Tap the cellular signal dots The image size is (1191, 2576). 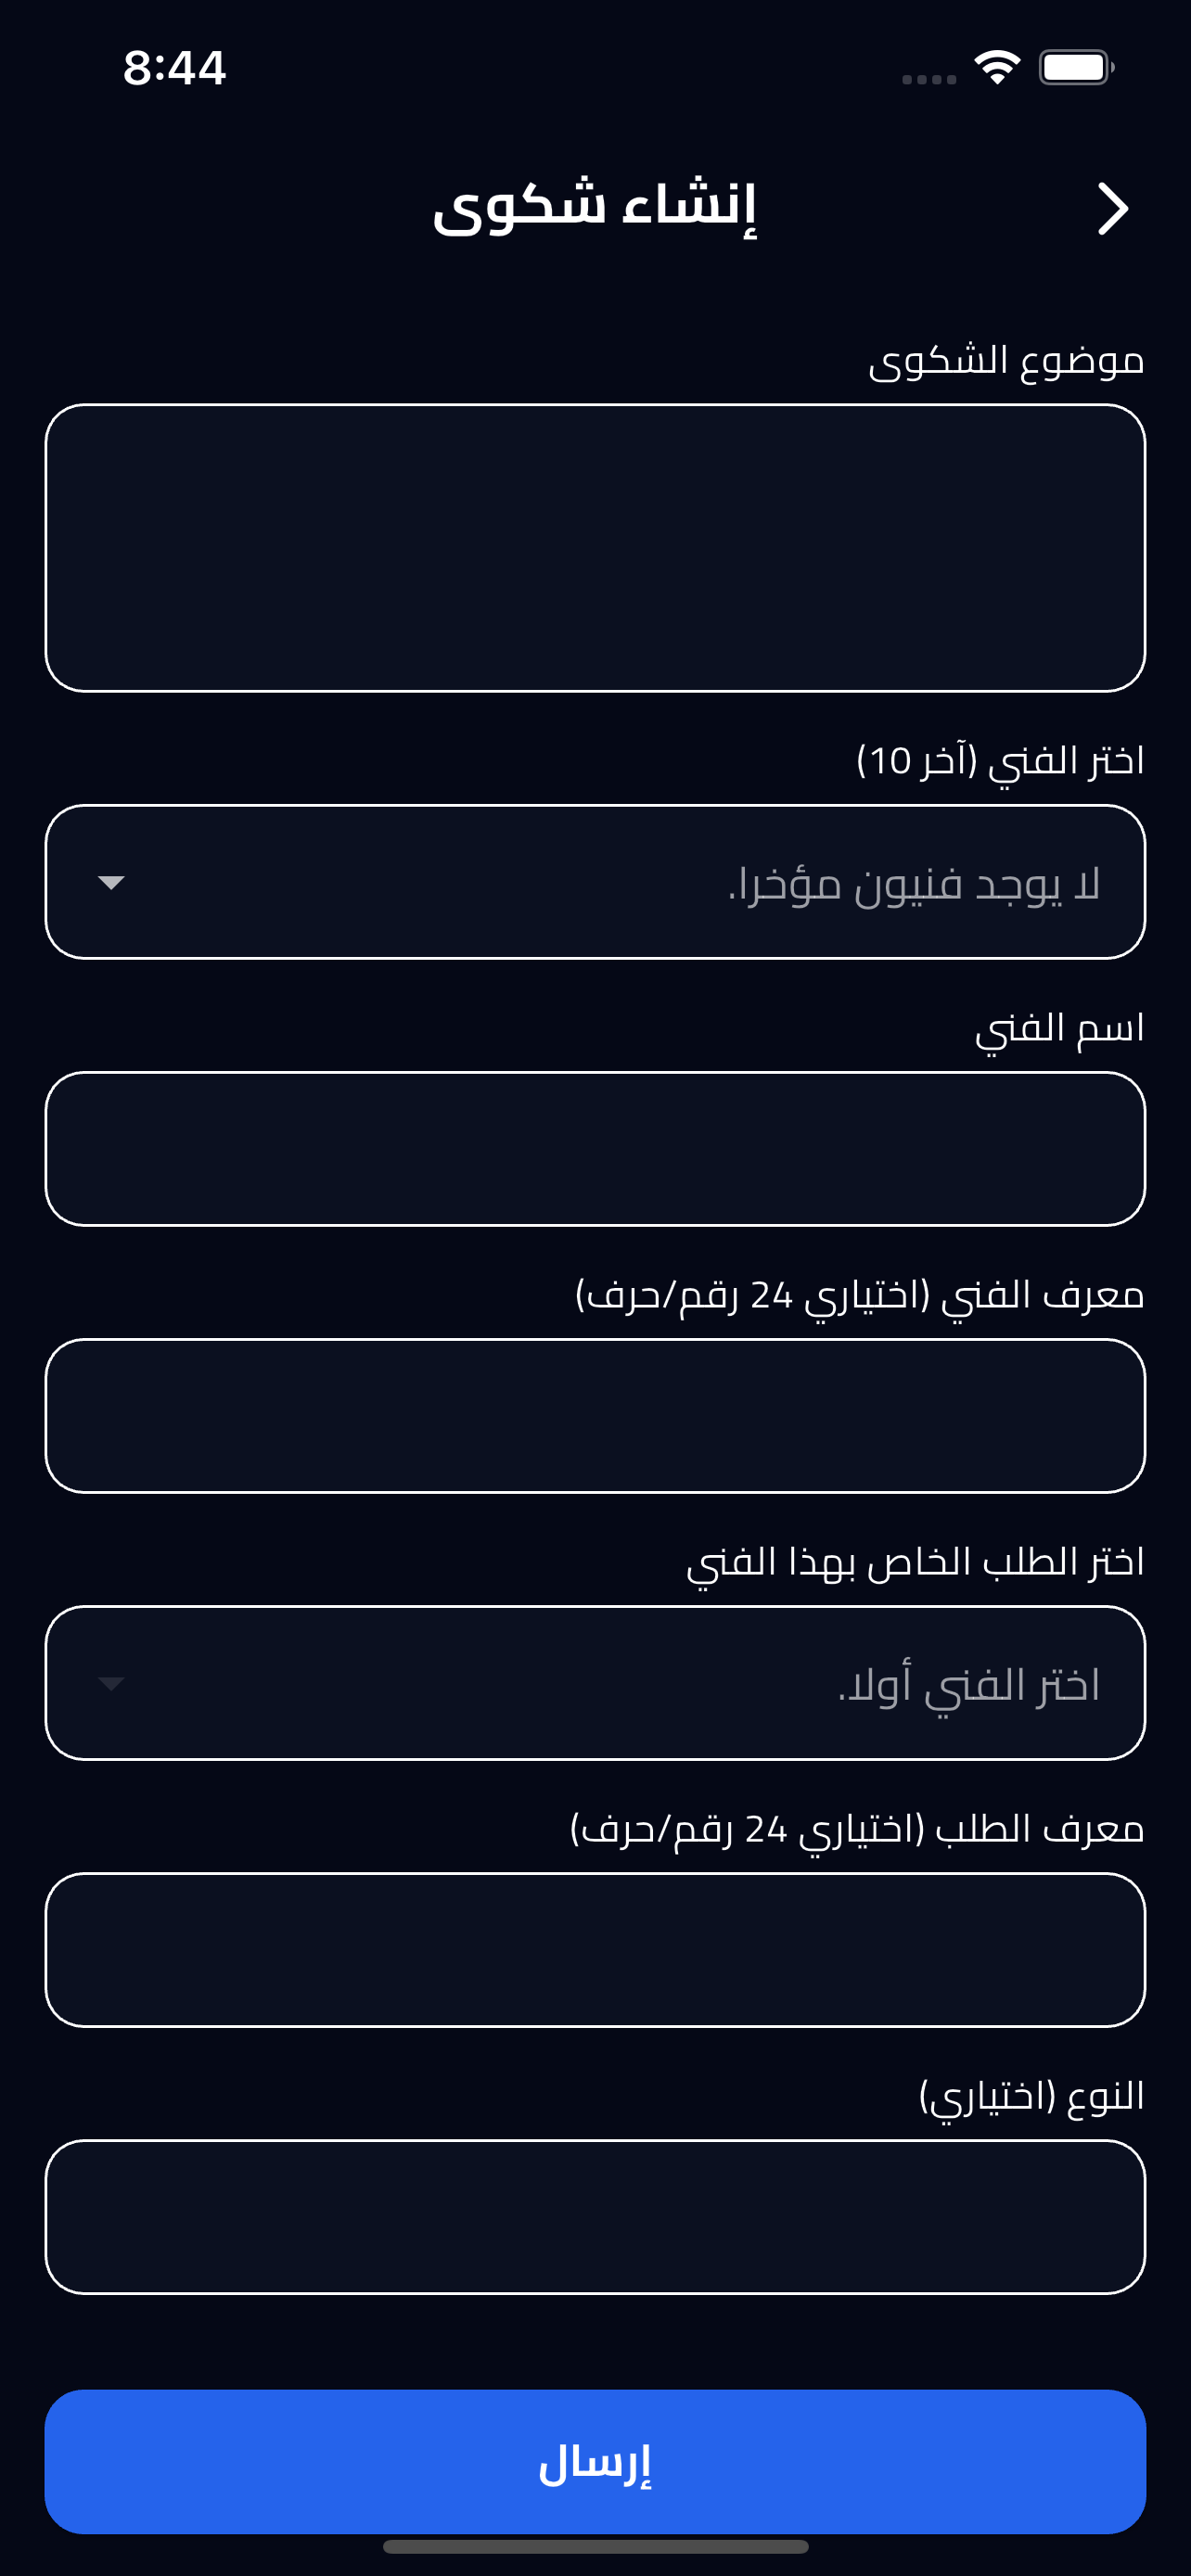(929, 79)
